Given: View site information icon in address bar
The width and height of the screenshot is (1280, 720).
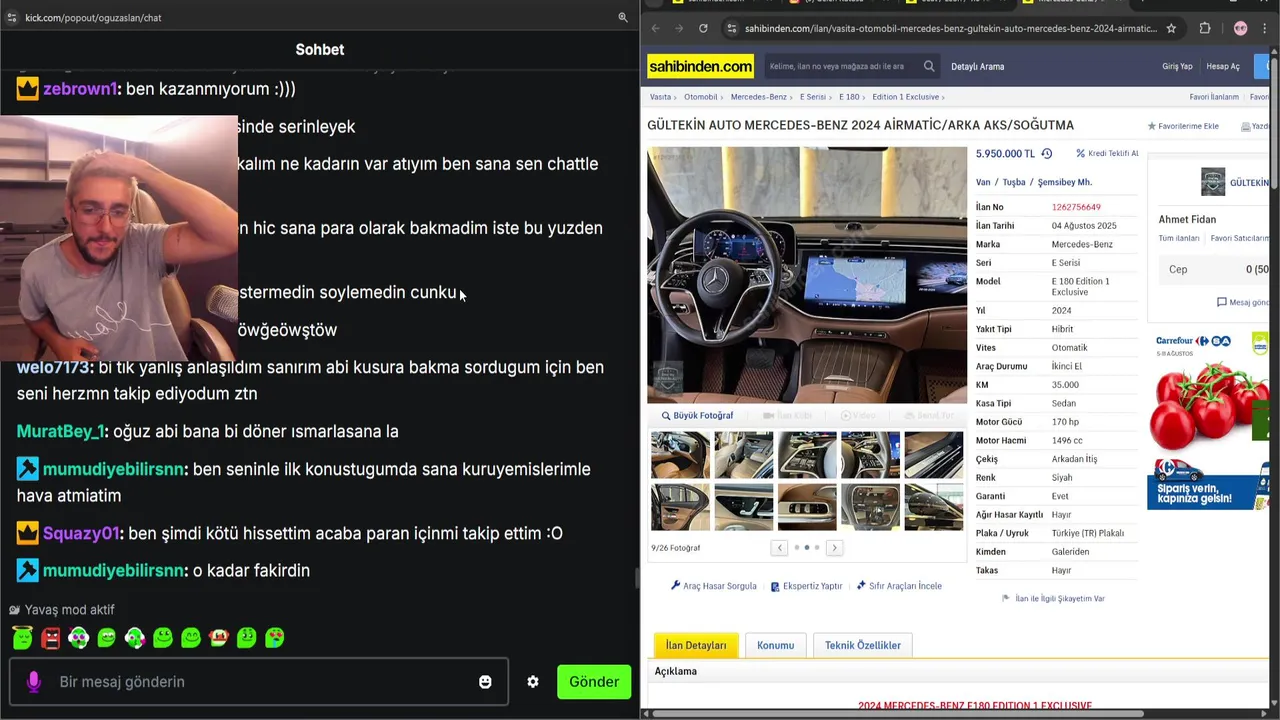Looking at the screenshot, I should (x=732, y=29).
